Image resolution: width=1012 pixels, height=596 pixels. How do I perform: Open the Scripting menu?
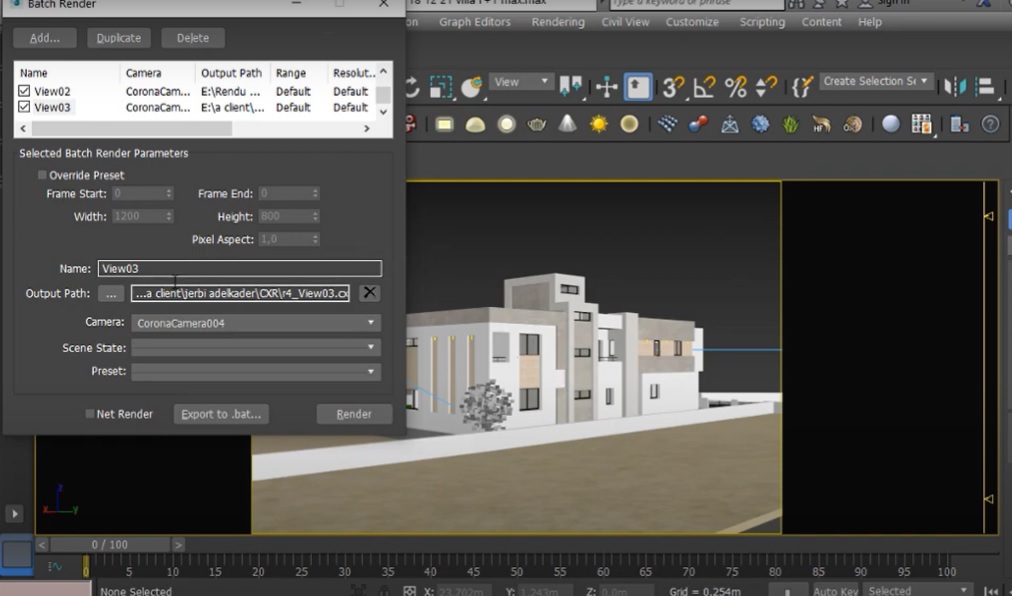tap(762, 22)
